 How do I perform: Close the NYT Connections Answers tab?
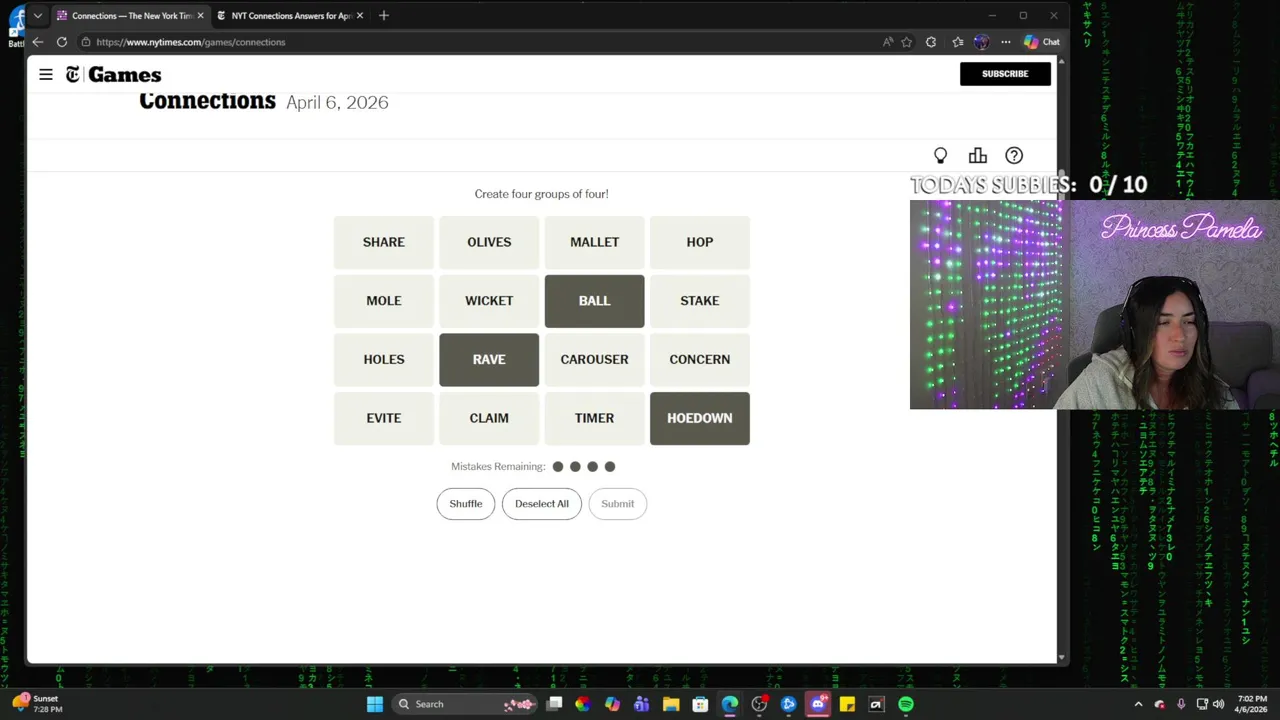point(360,16)
